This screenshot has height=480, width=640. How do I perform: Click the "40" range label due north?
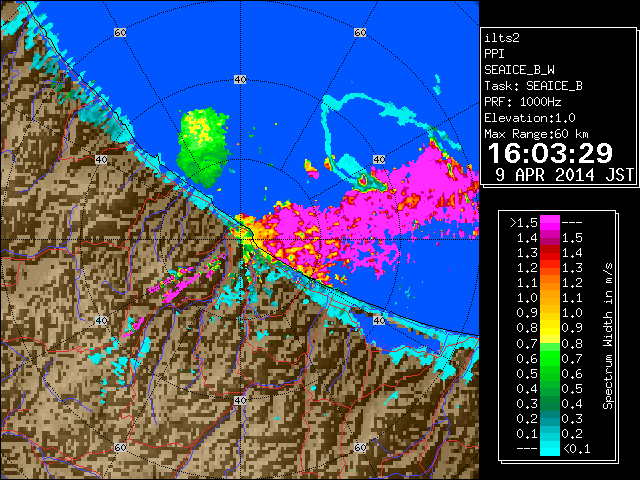click(240, 80)
